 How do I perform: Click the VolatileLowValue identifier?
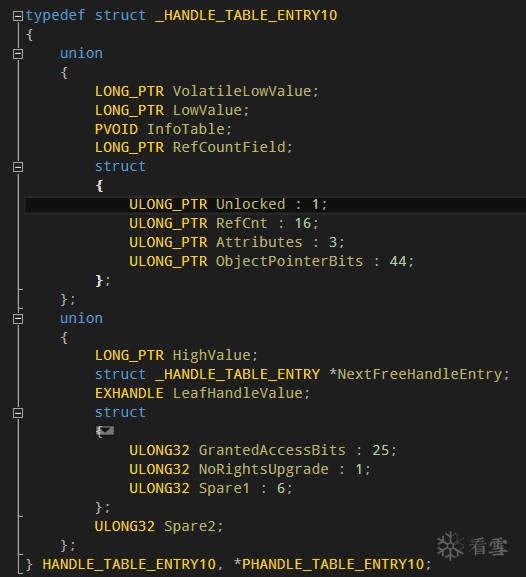point(242,91)
